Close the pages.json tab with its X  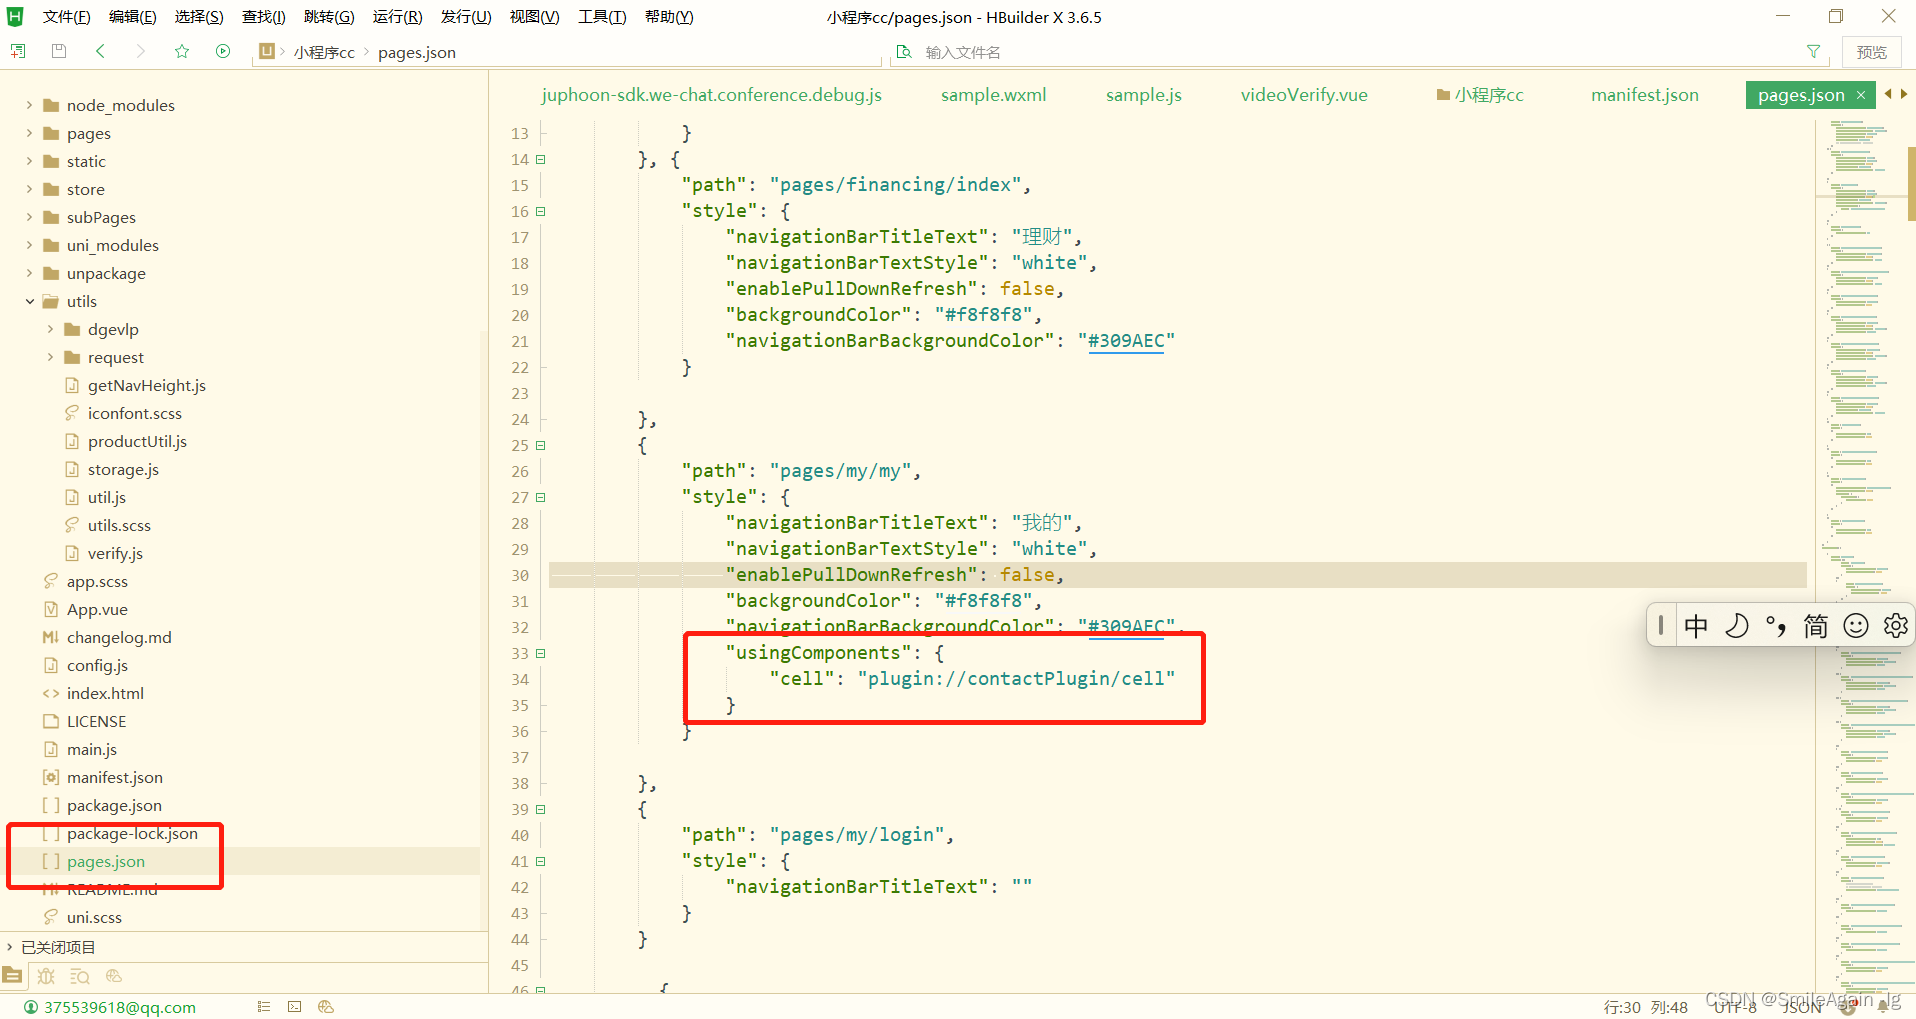1861,95
